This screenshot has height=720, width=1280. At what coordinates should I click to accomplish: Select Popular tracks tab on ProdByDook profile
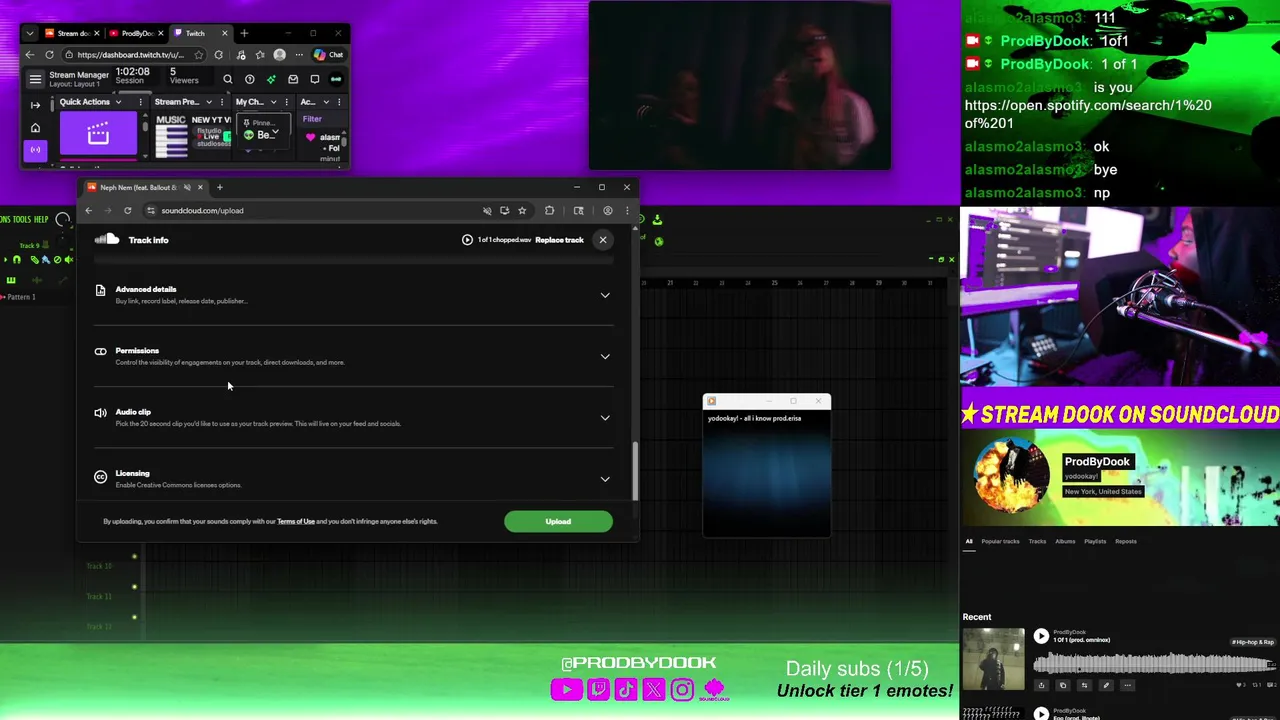point(1000,541)
